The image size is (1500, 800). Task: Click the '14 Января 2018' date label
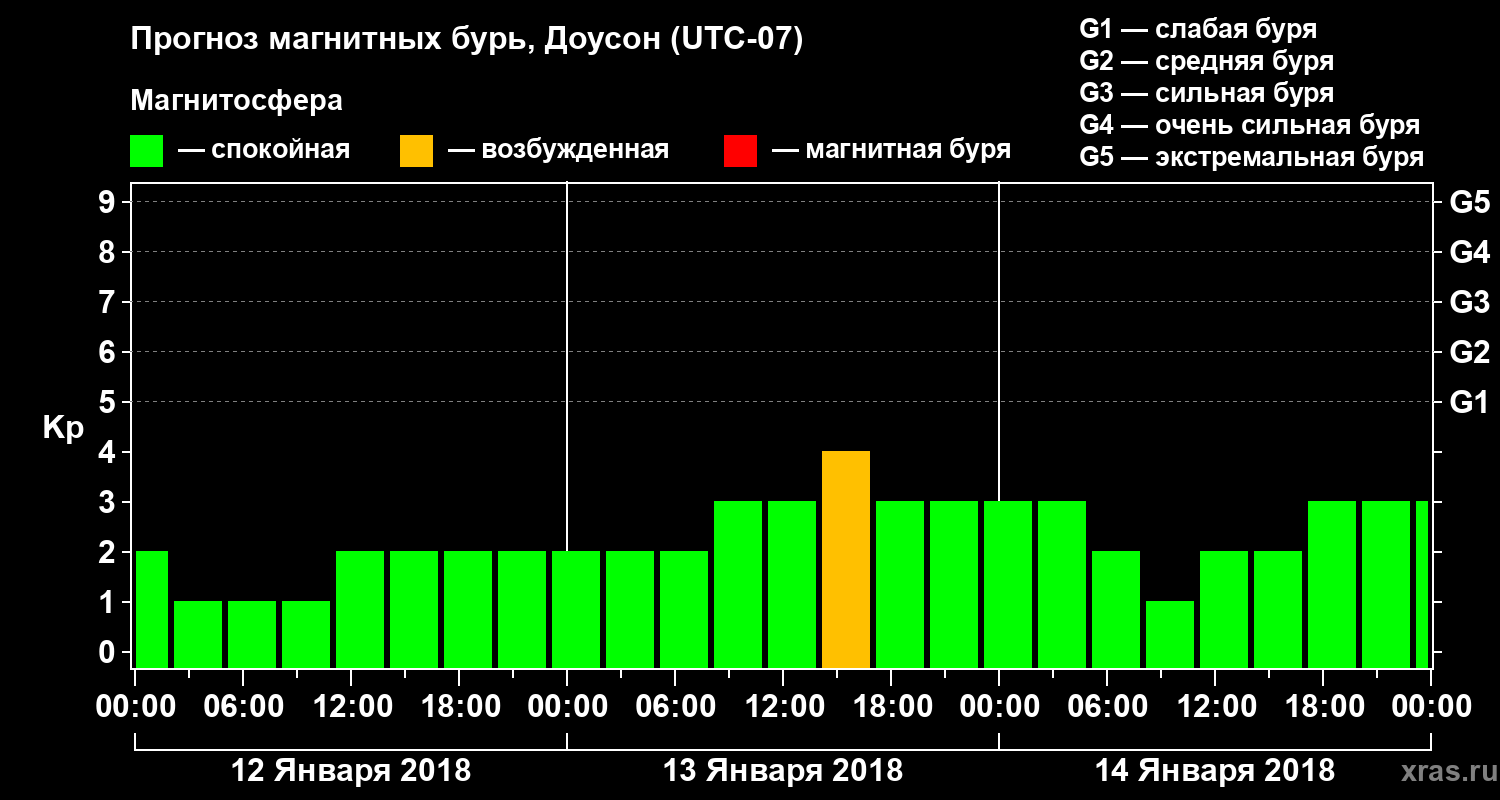coord(1215,771)
